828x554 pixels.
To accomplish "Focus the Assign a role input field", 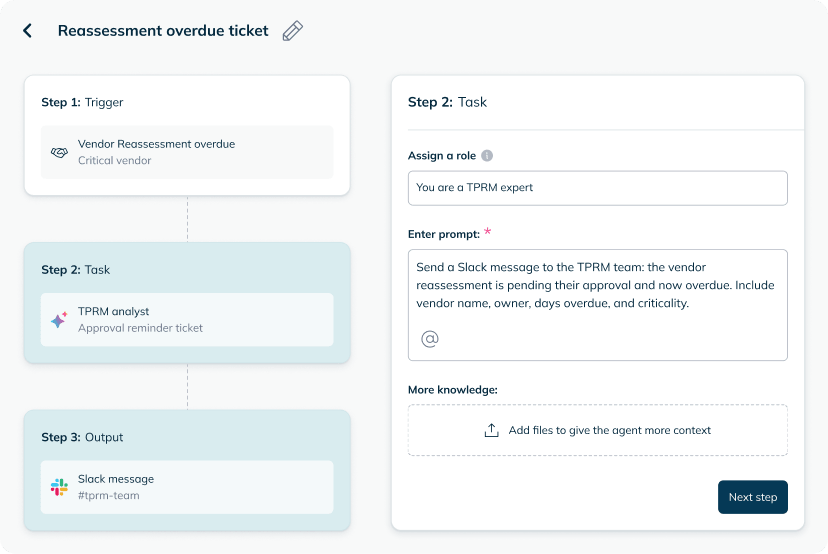I will (x=598, y=188).
